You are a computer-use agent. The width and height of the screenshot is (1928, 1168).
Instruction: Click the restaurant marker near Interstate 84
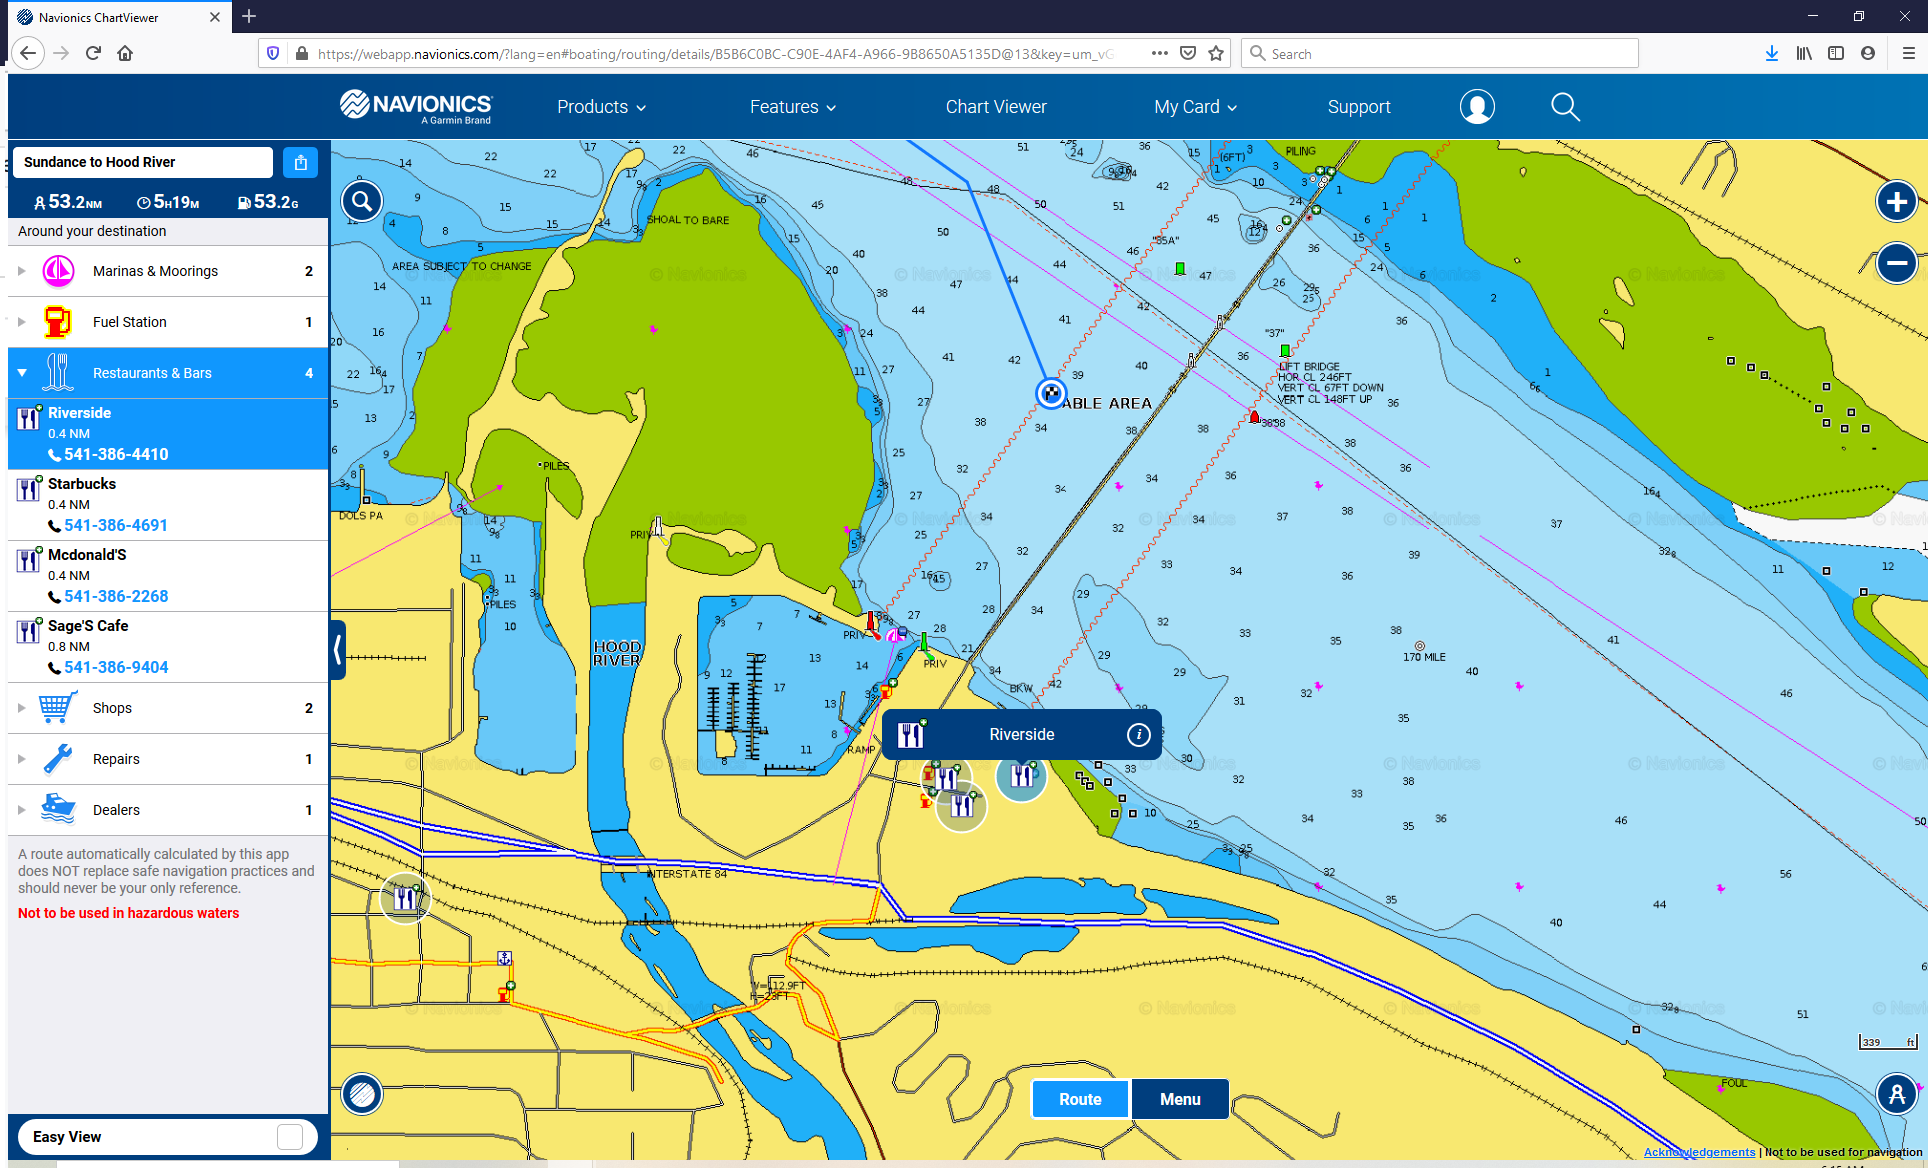coord(405,898)
